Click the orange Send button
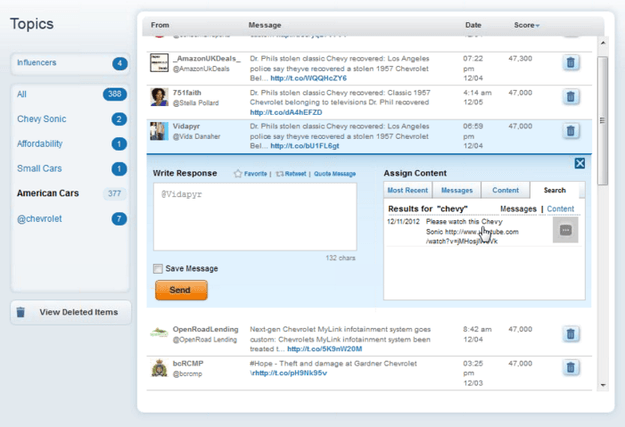This screenshot has height=427, width=625. 181,290
